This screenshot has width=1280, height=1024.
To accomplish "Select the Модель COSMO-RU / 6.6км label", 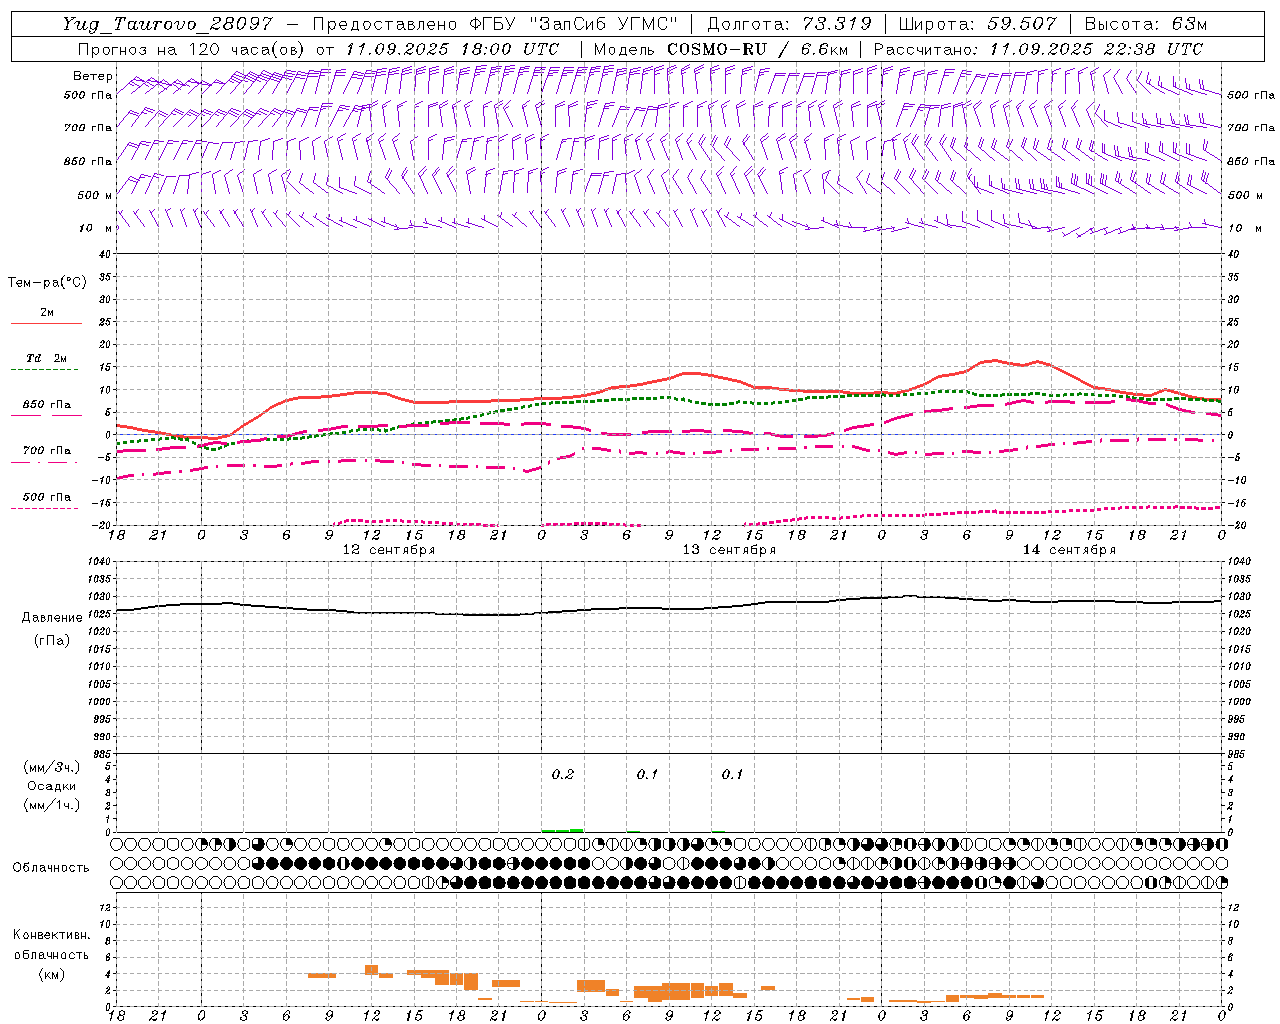I will coord(721,49).
